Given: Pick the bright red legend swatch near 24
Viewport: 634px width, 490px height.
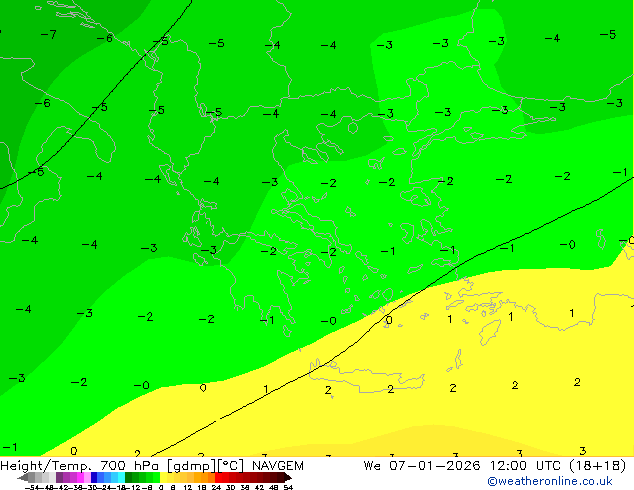Looking at the screenshot, I should (218, 477).
